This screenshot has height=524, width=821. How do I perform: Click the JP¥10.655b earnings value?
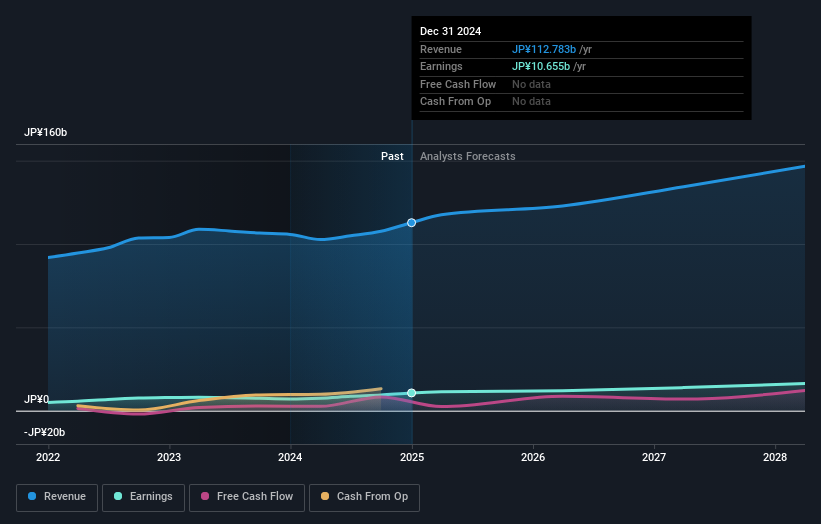click(x=541, y=66)
